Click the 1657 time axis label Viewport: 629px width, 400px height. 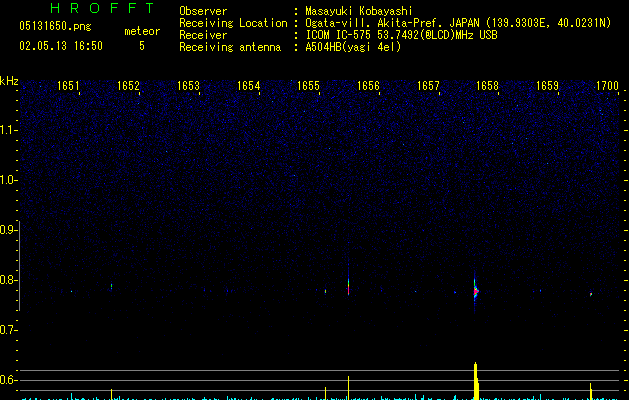pos(428,86)
